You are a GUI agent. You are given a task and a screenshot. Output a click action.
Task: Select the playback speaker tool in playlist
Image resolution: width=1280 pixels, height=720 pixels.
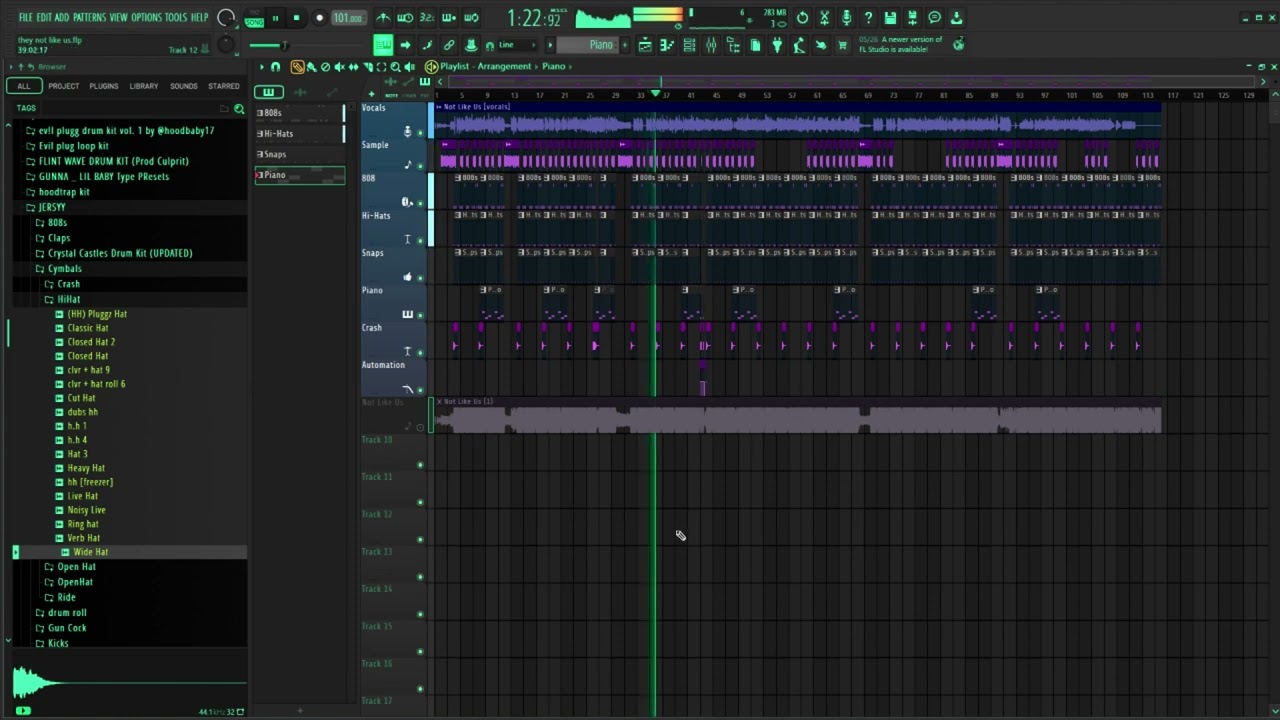click(410, 67)
